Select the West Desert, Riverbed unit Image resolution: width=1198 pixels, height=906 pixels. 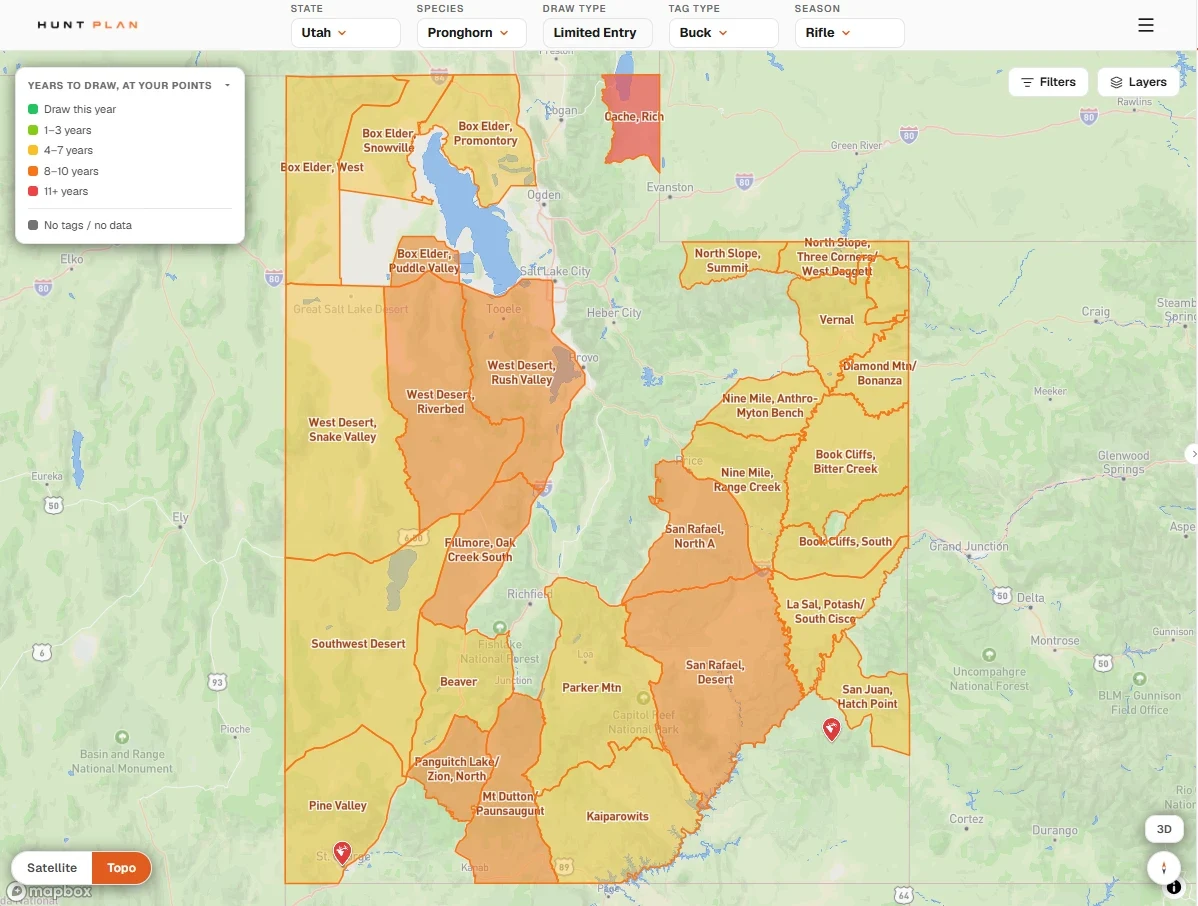(440, 402)
